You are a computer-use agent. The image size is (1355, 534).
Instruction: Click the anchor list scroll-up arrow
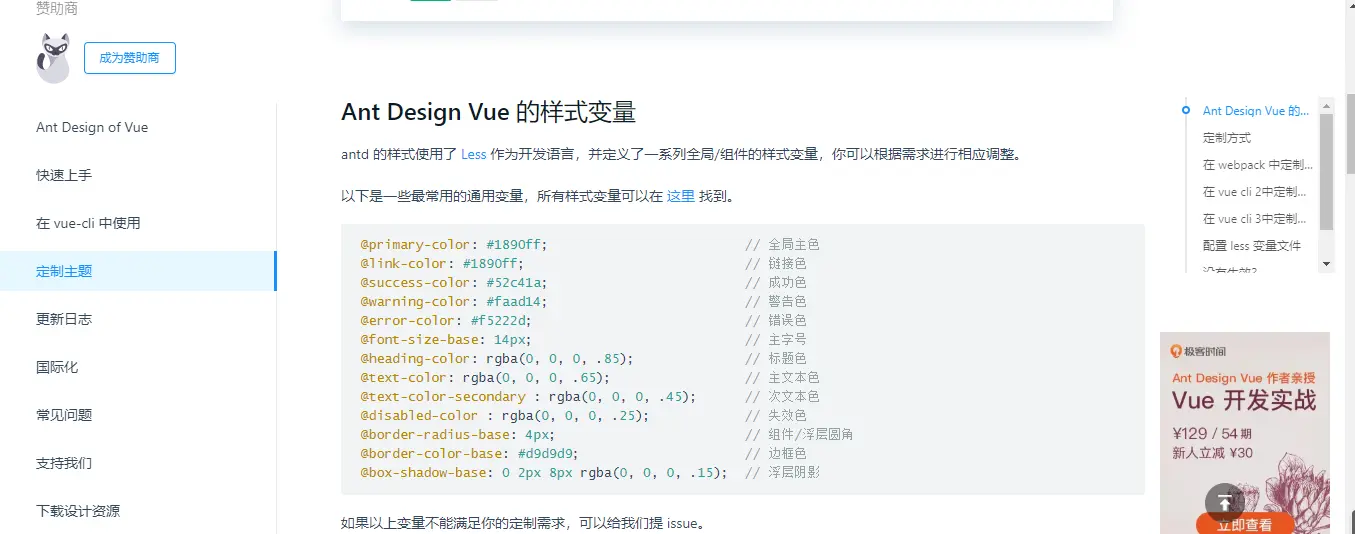click(1327, 104)
